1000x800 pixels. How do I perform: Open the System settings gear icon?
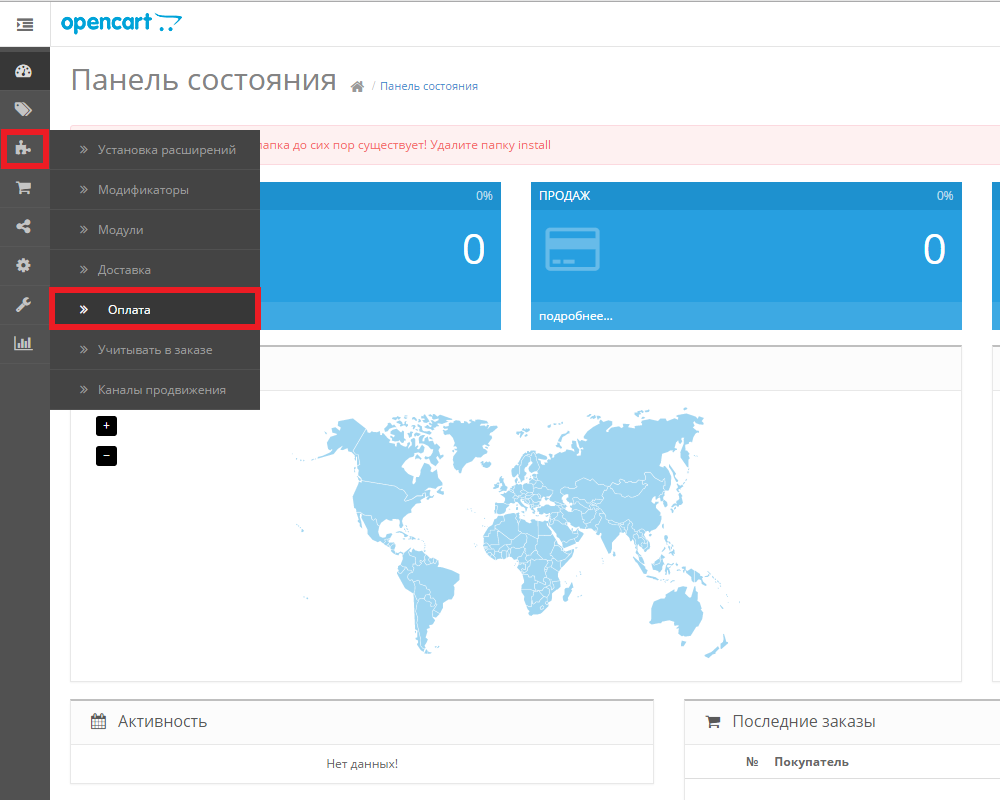(24, 265)
